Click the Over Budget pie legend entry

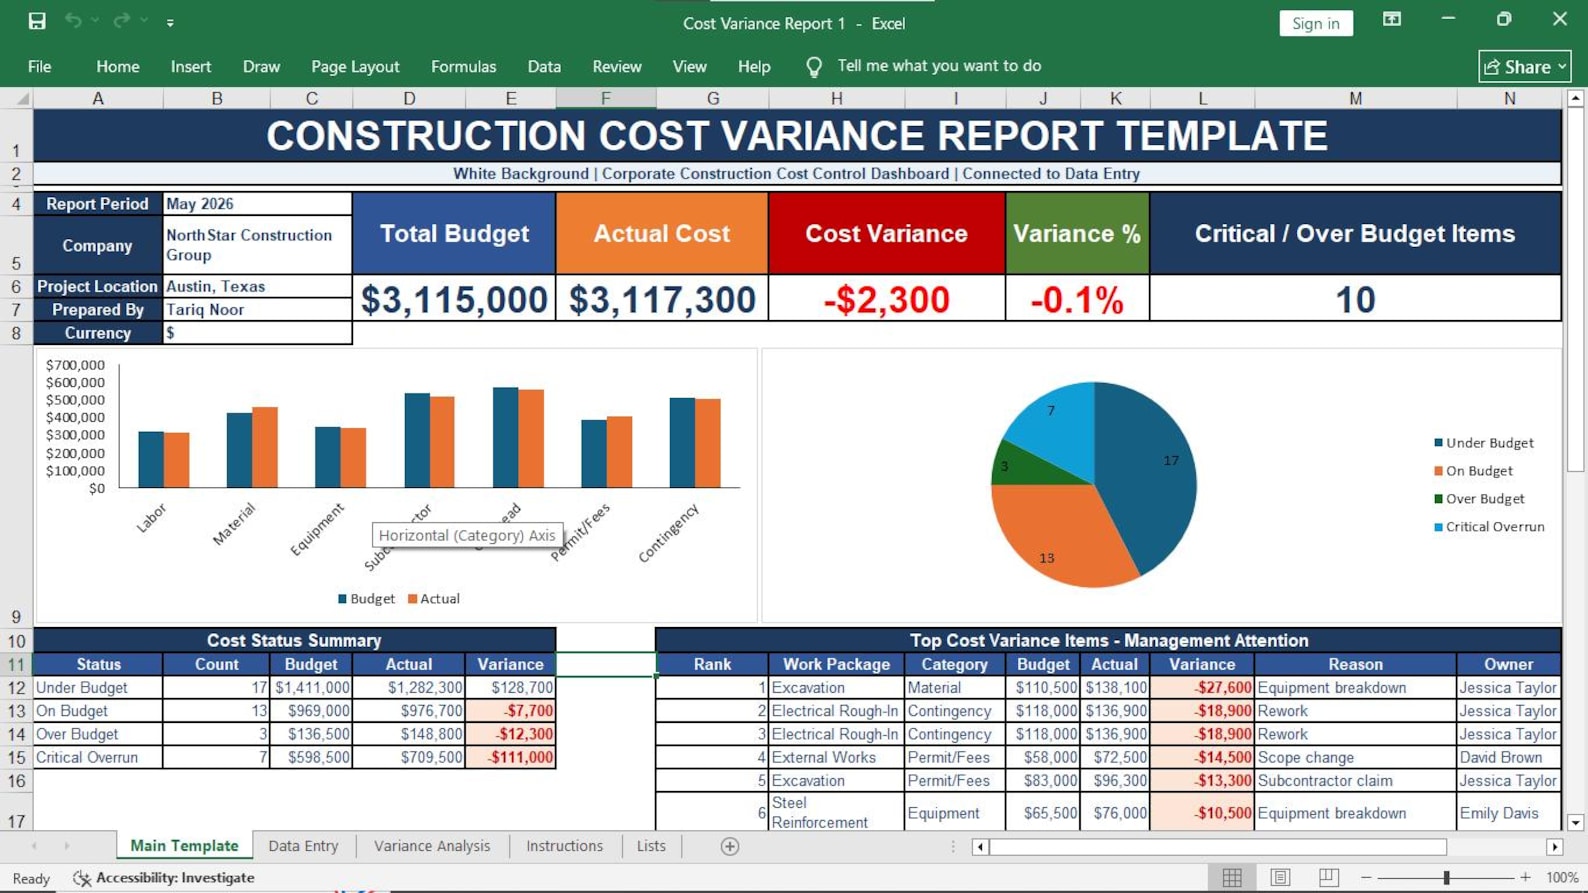pos(1479,499)
